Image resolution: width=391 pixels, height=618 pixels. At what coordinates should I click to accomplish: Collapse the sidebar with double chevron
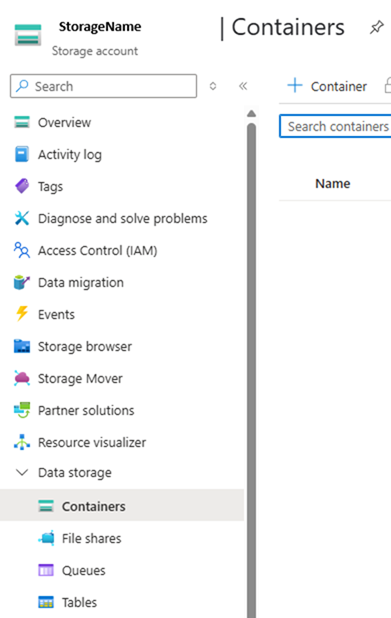point(243,86)
